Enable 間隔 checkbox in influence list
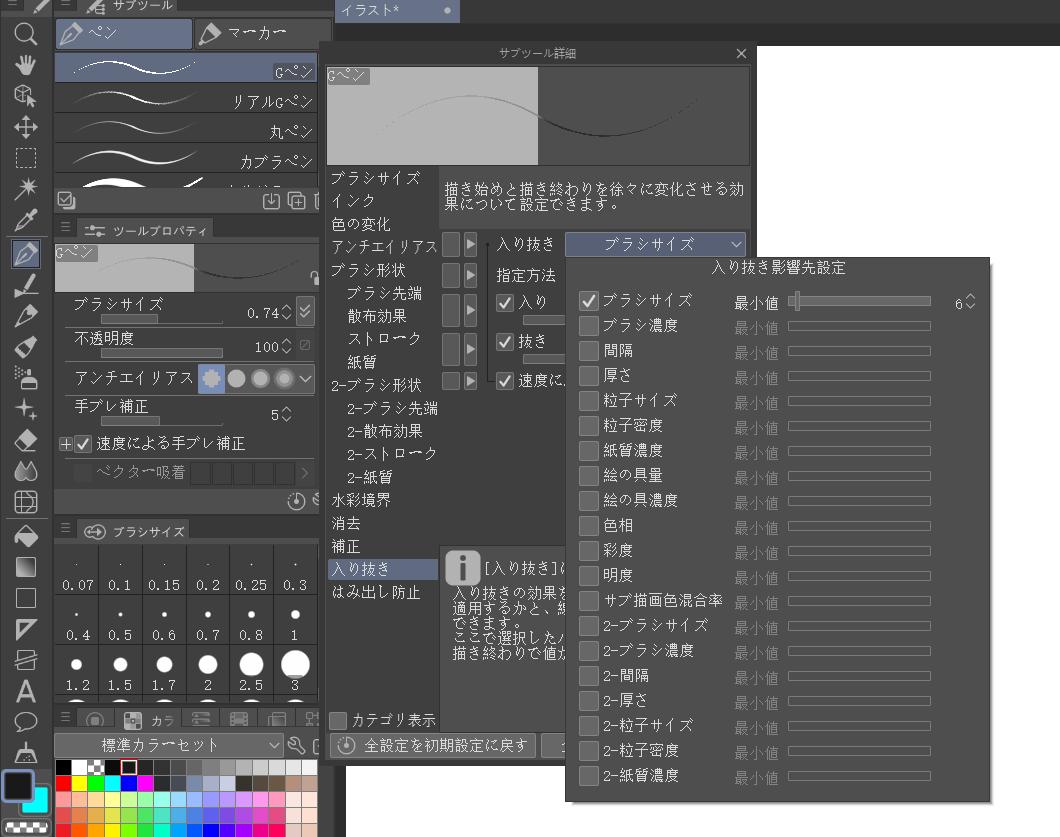This screenshot has height=837, width=1060. [589, 350]
